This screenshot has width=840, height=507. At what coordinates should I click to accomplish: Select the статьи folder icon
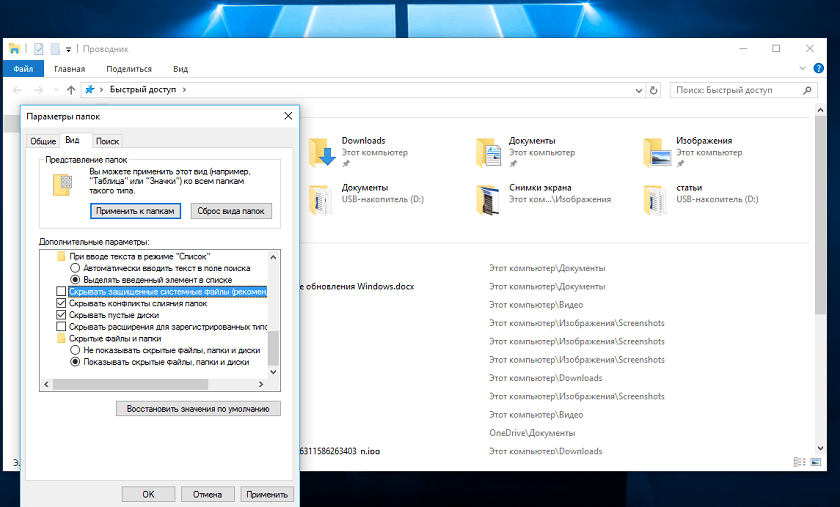(x=656, y=200)
